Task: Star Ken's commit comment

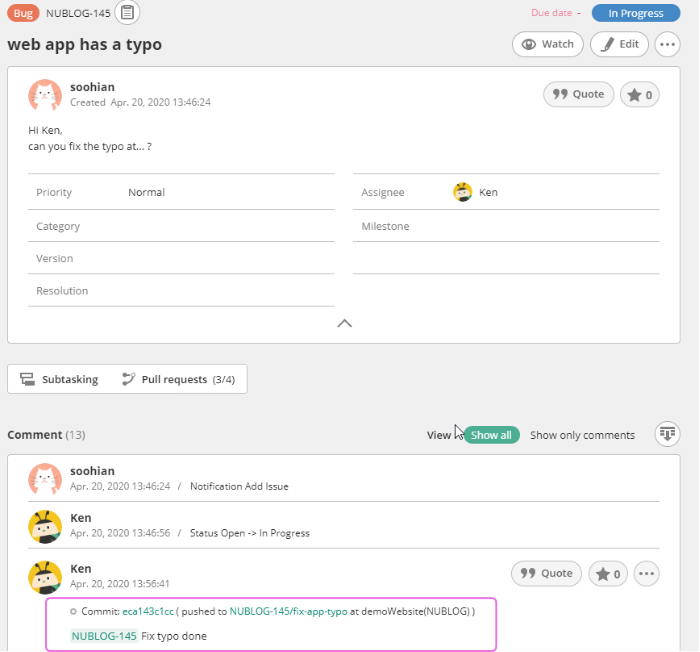Action: [x=608, y=573]
